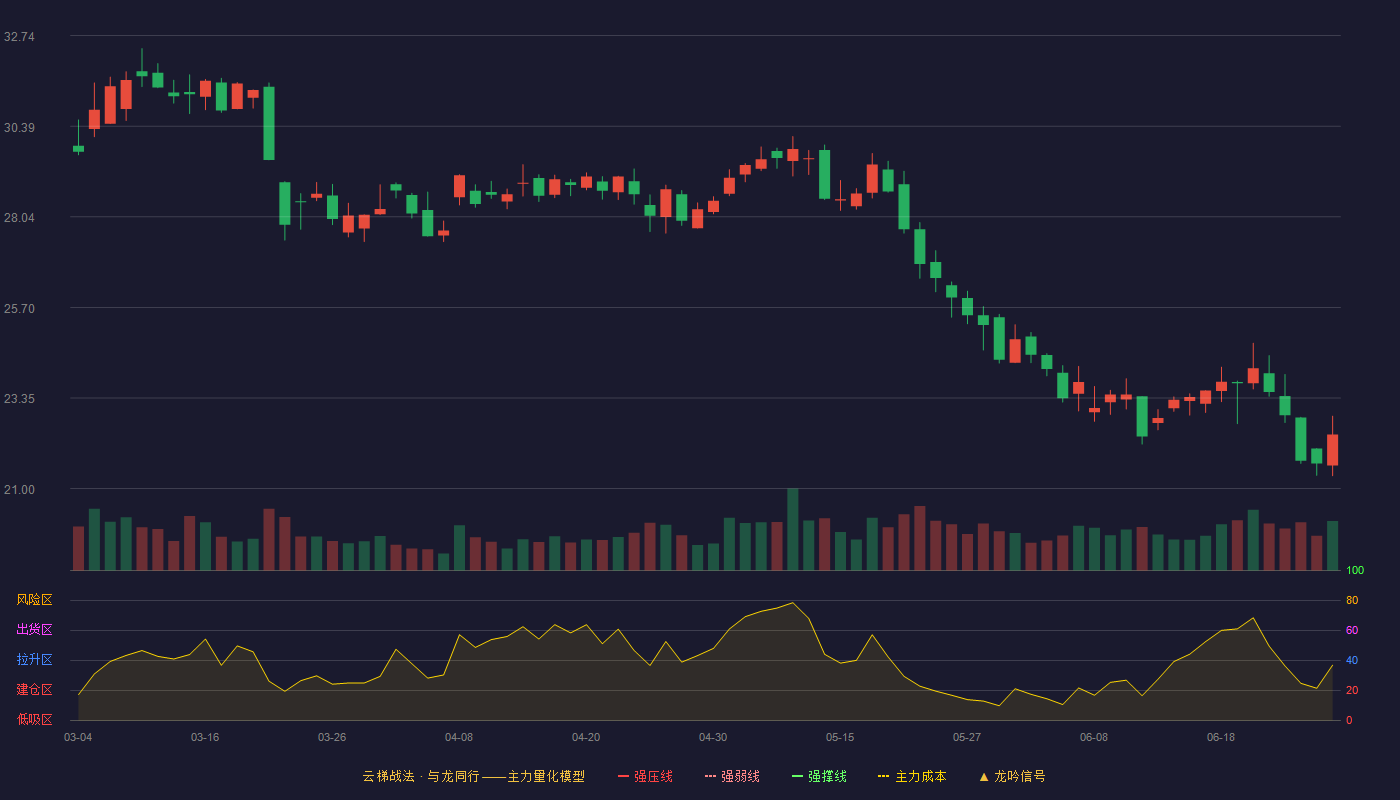Click the 出货区 zone label
1400x800 pixels.
(x=34, y=630)
